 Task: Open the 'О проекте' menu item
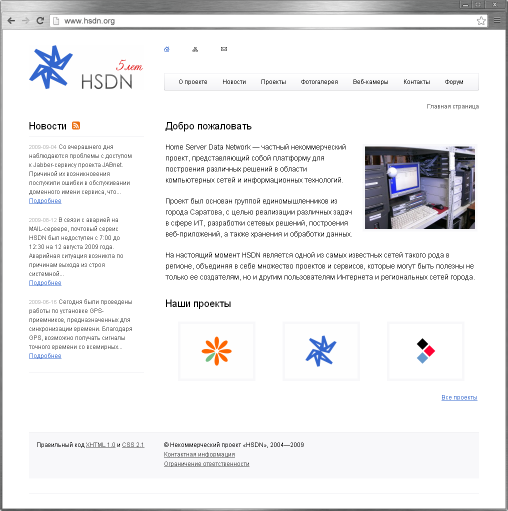point(193,82)
